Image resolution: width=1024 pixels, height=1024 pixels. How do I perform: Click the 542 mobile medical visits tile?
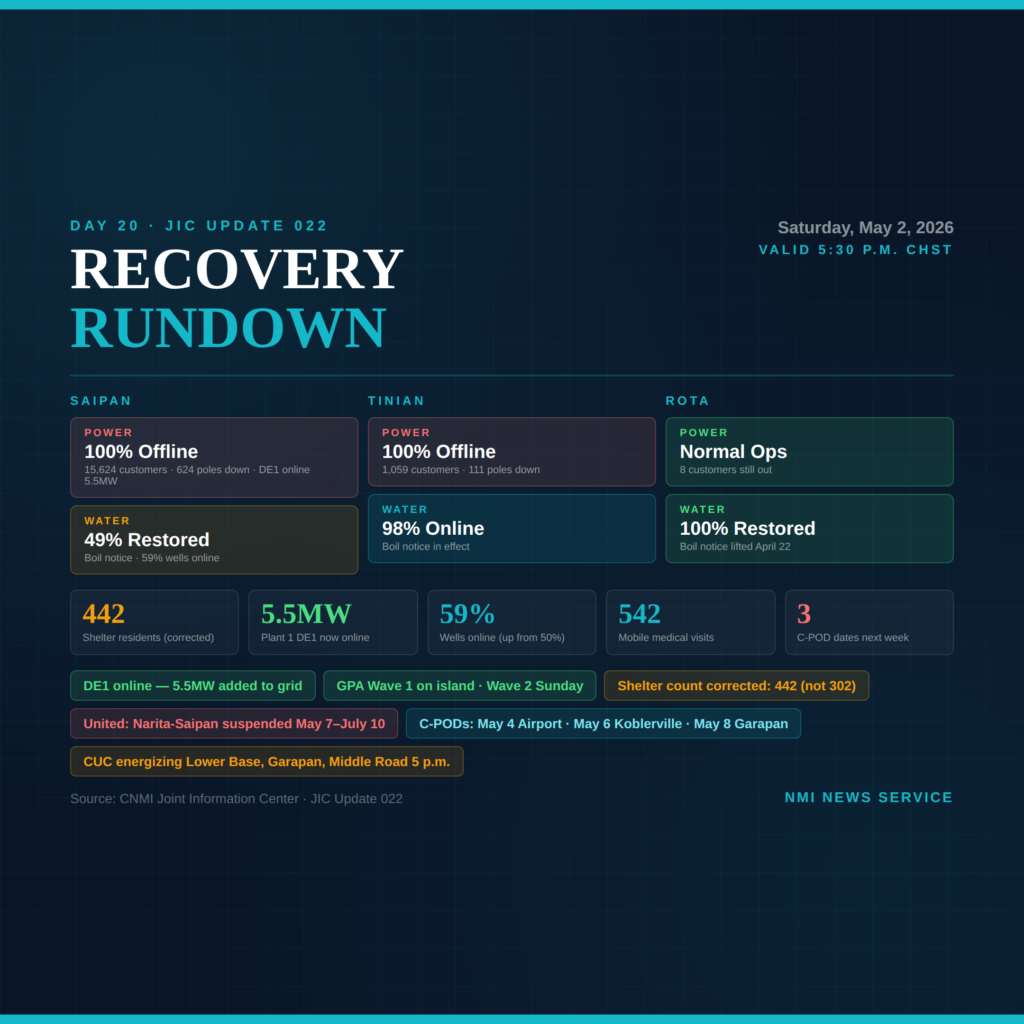click(690, 622)
